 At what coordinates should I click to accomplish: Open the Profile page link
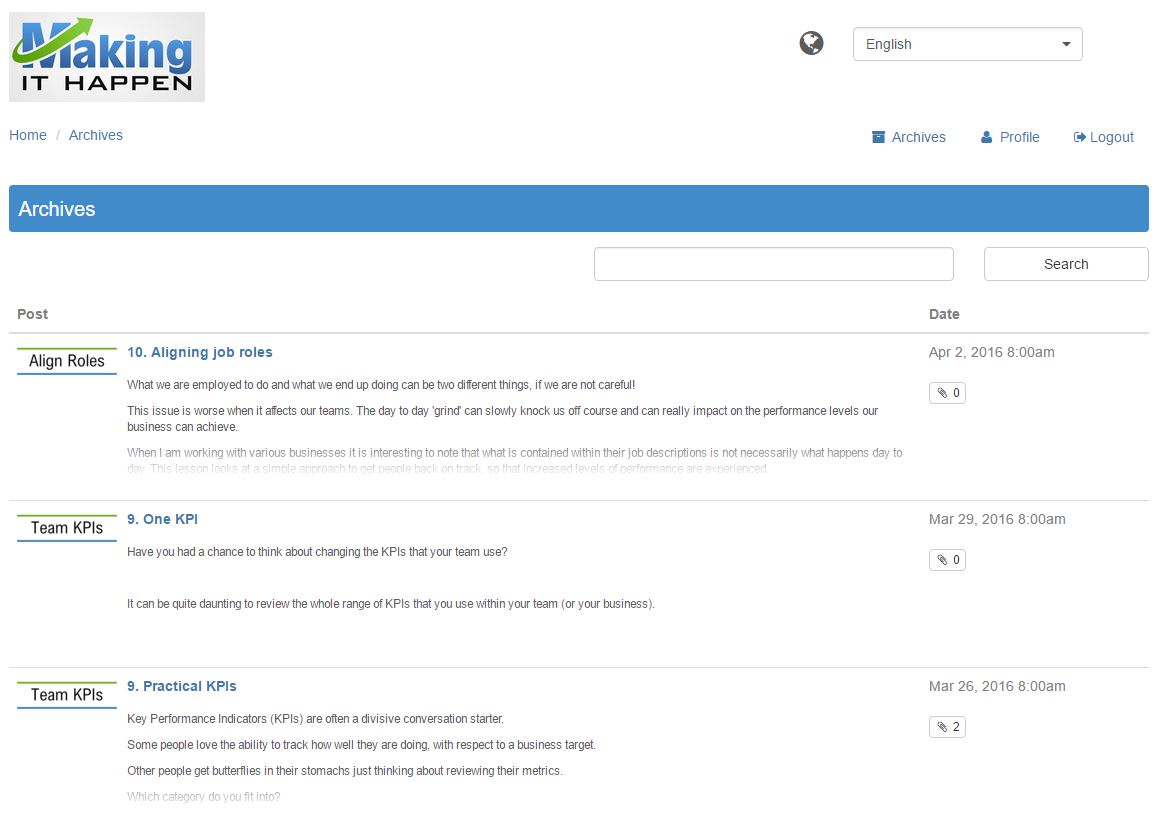pos(1010,137)
